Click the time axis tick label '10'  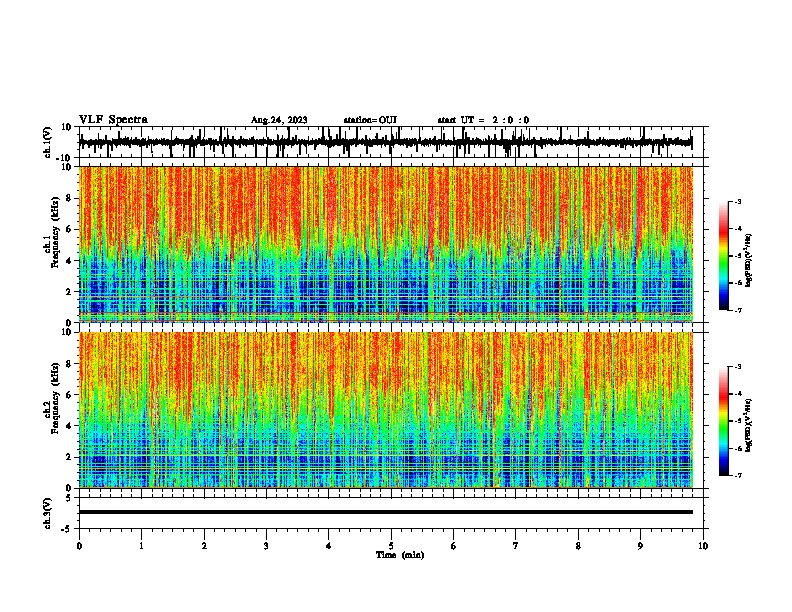703,545
